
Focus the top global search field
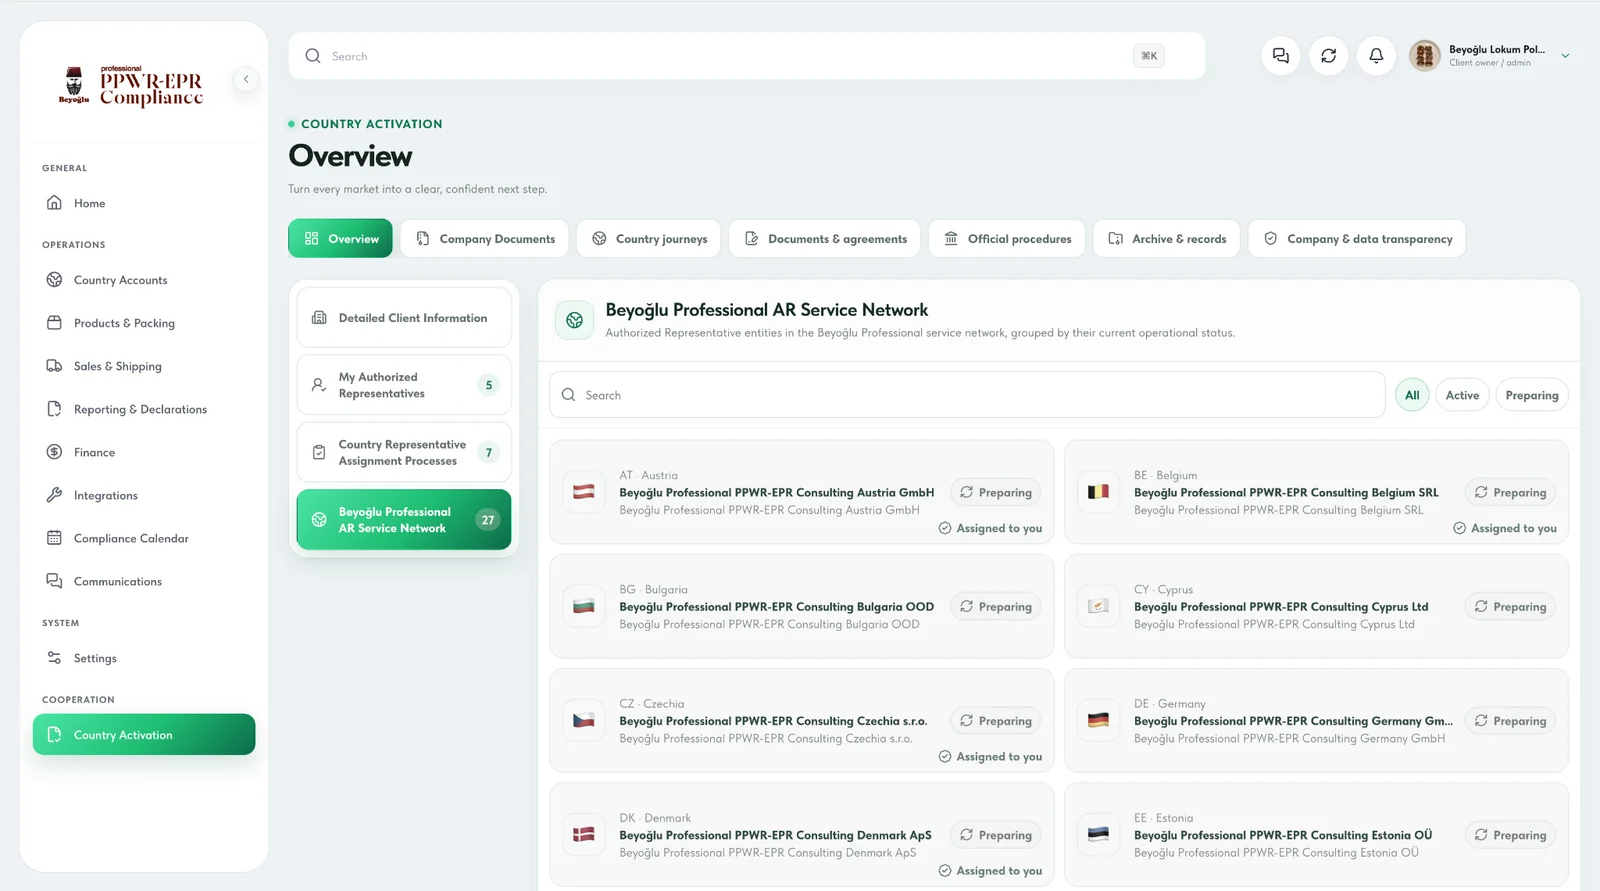[x=747, y=56]
